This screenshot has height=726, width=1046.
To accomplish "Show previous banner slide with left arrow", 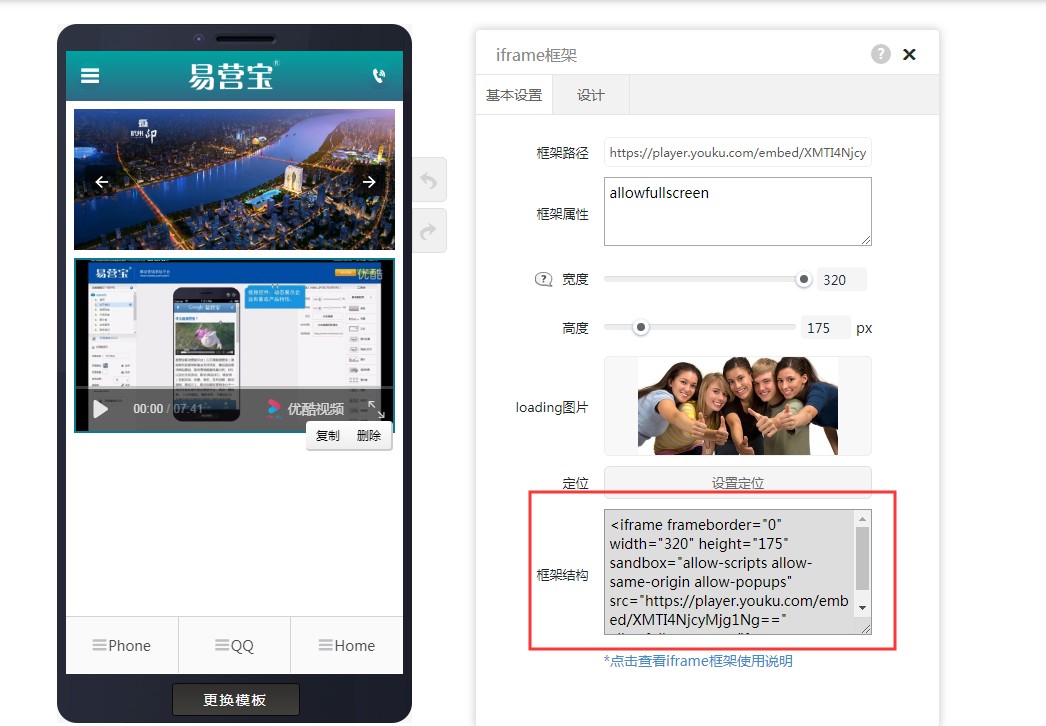I will (x=101, y=182).
